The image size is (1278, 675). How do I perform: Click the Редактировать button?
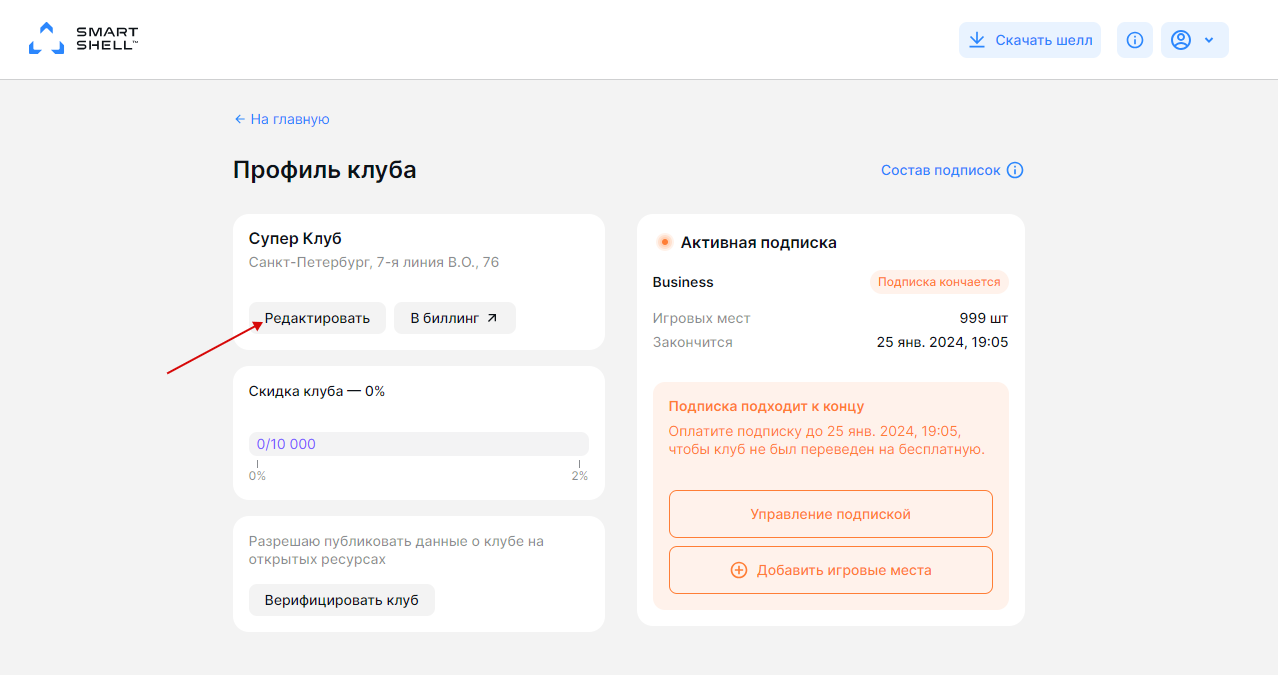[317, 317]
